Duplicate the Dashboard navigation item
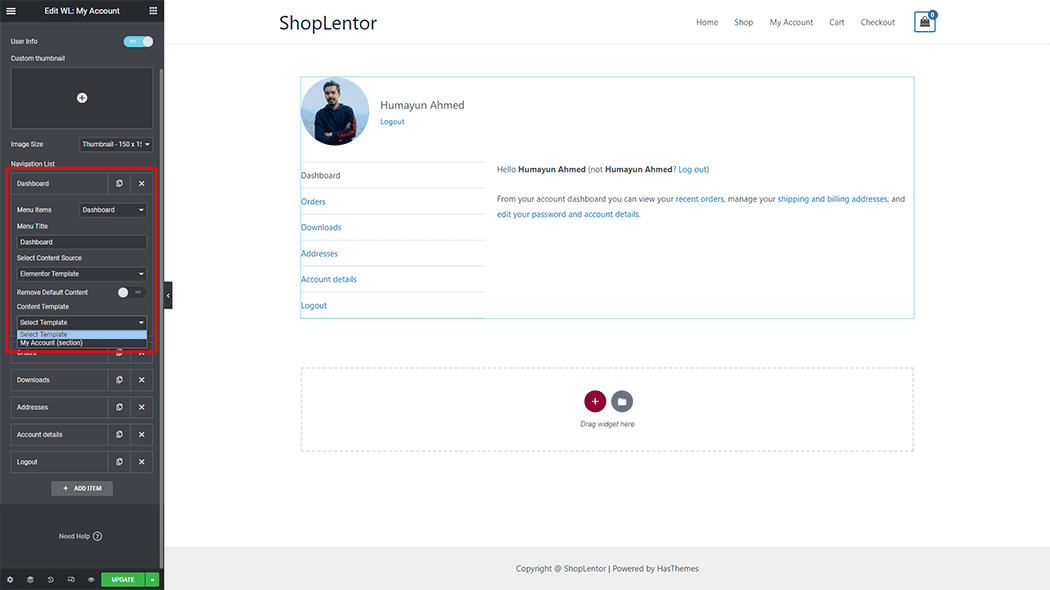The height and width of the screenshot is (590, 1050). 119,184
